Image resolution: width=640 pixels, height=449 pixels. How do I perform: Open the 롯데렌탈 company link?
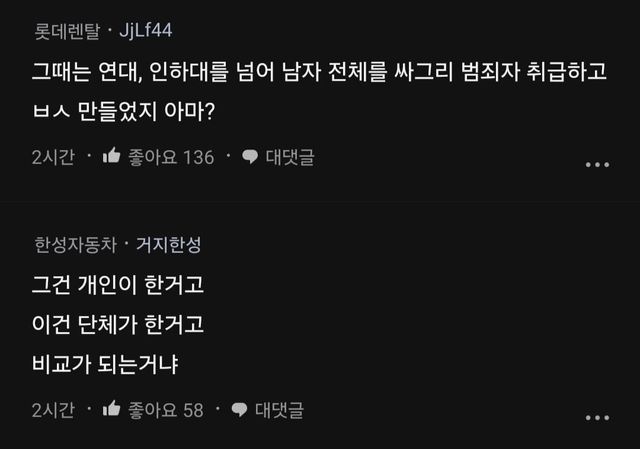67,31
